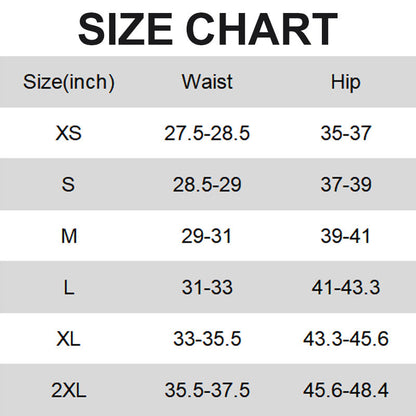Click the XL hip value 43.3-45.6
Viewport: 416px width, 416px height.
pos(346,339)
